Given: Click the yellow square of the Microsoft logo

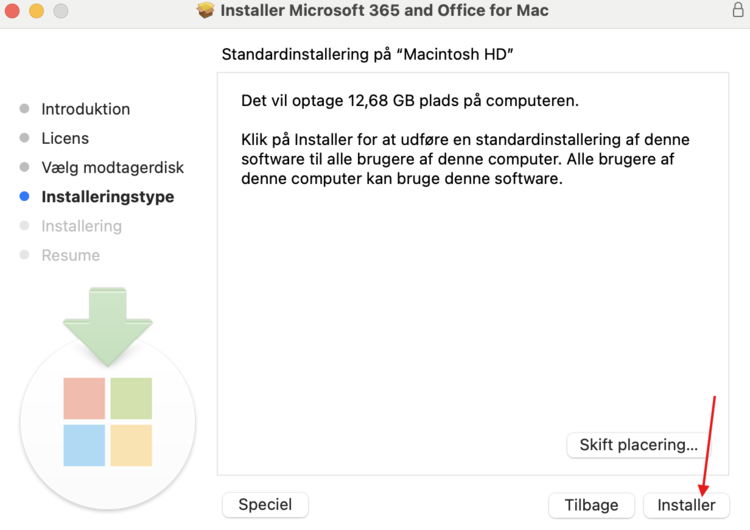Looking at the screenshot, I should [131, 445].
